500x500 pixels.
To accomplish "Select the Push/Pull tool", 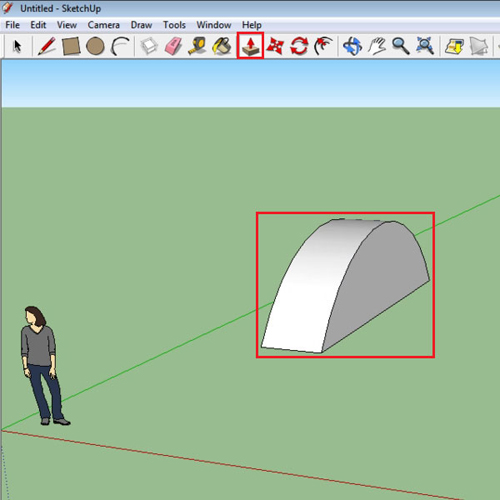I will tap(250, 46).
